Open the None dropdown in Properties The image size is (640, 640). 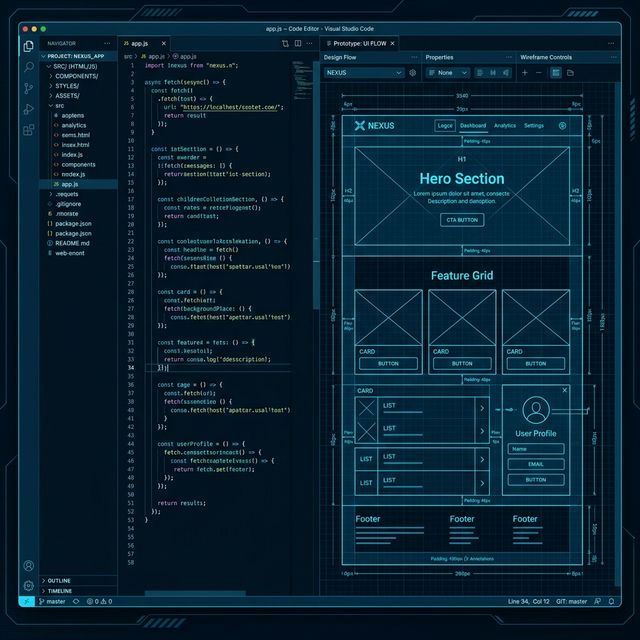(448, 73)
